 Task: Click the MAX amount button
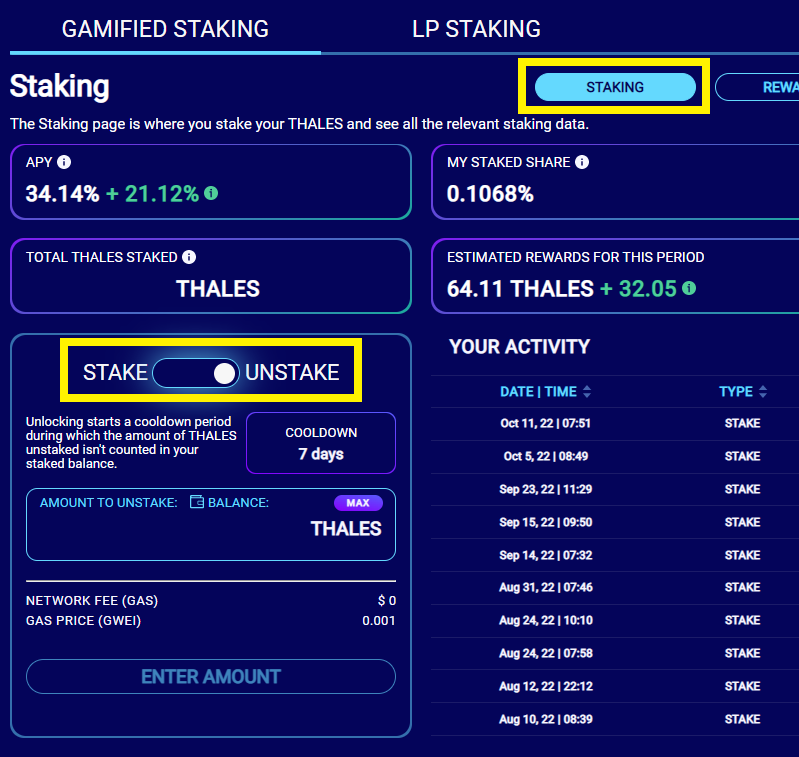point(358,503)
